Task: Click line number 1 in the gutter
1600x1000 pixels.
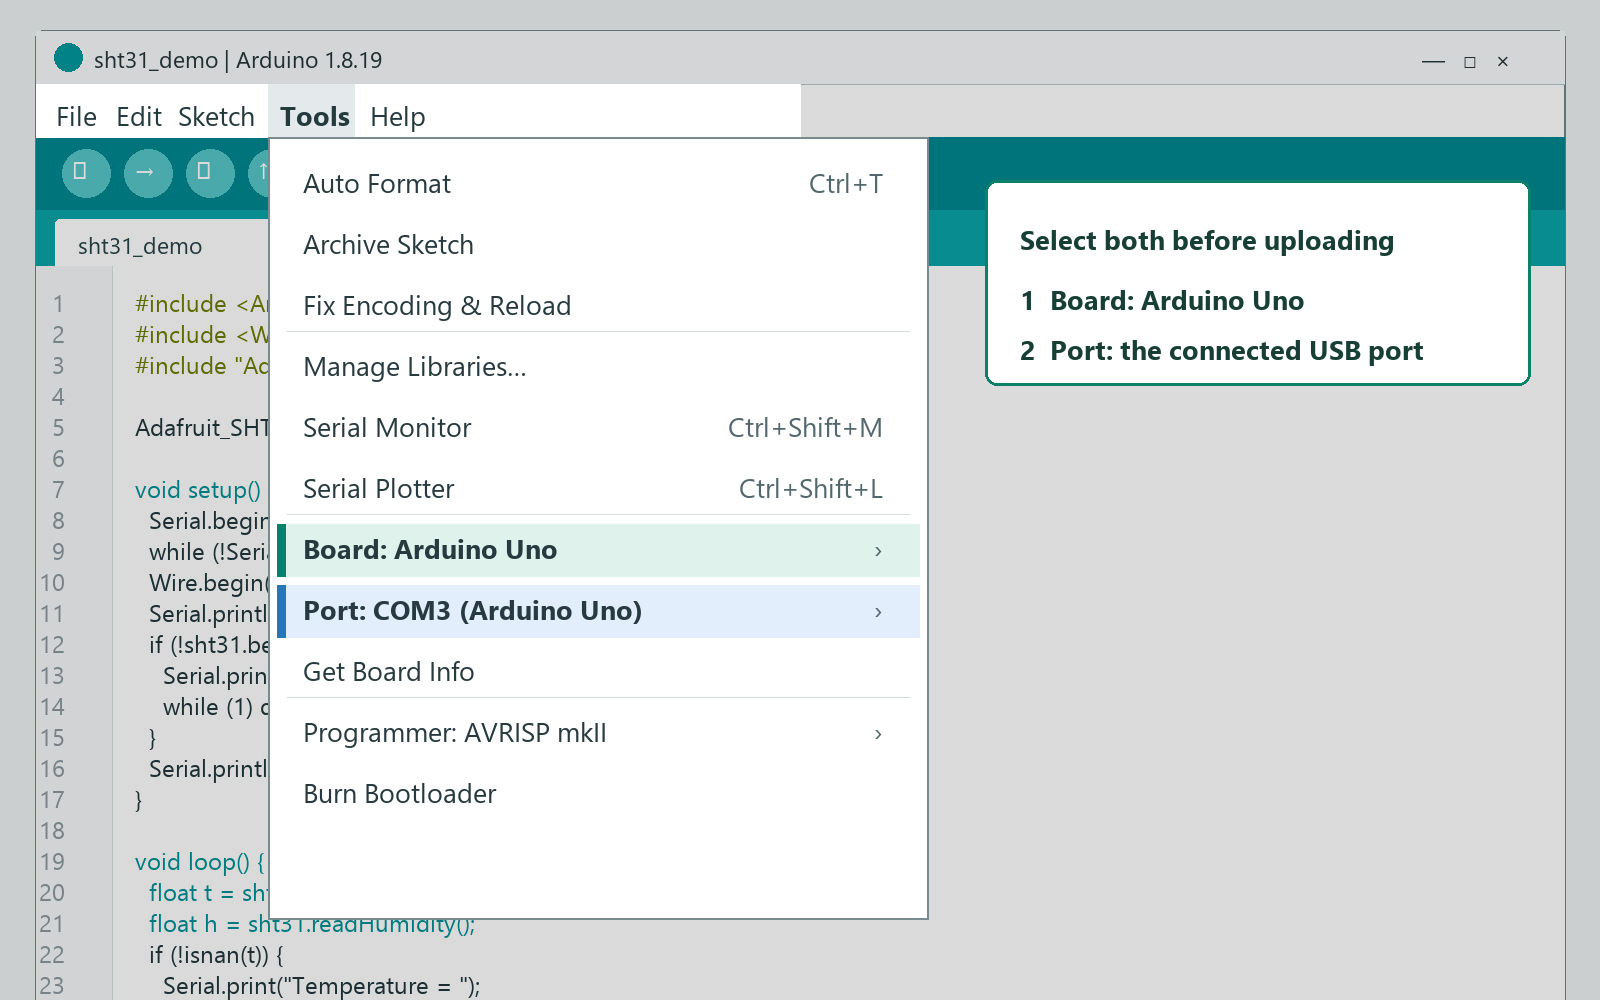Action: 58,304
